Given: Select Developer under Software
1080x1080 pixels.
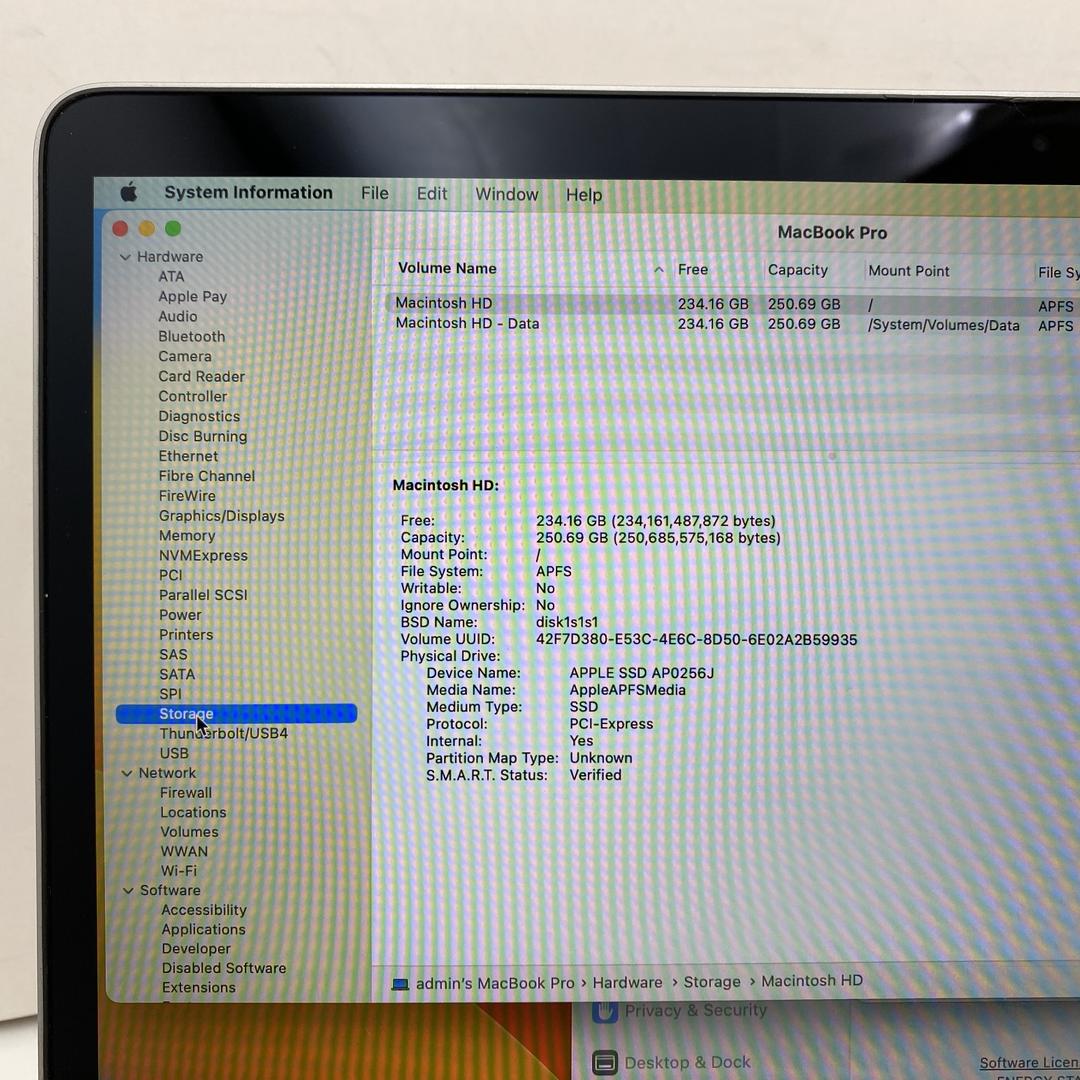Looking at the screenshot, I should [196, 949].
